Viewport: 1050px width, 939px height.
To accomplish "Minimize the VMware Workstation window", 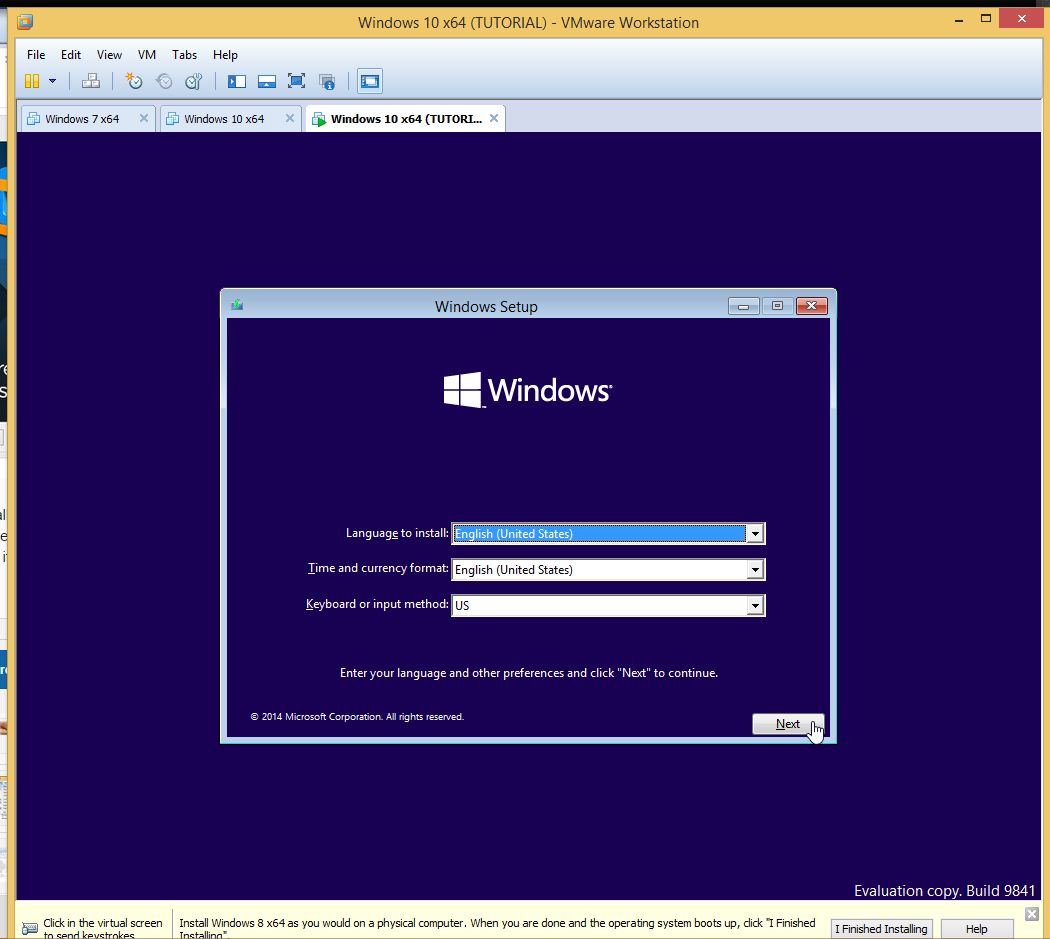I will click(959, 21).
